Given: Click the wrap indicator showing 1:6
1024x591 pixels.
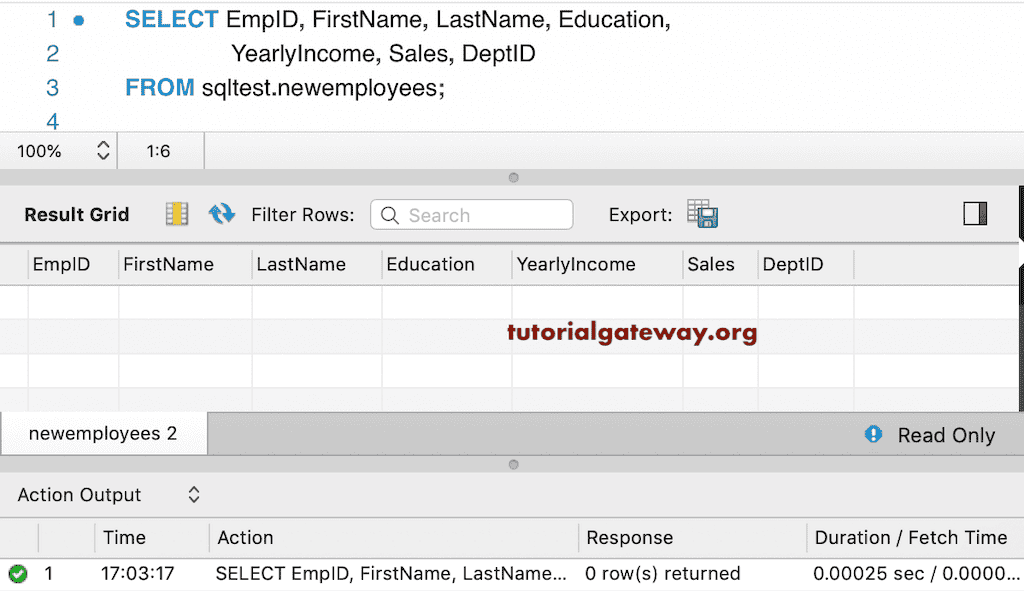Looking at the screenshot, I should [160, 150].
